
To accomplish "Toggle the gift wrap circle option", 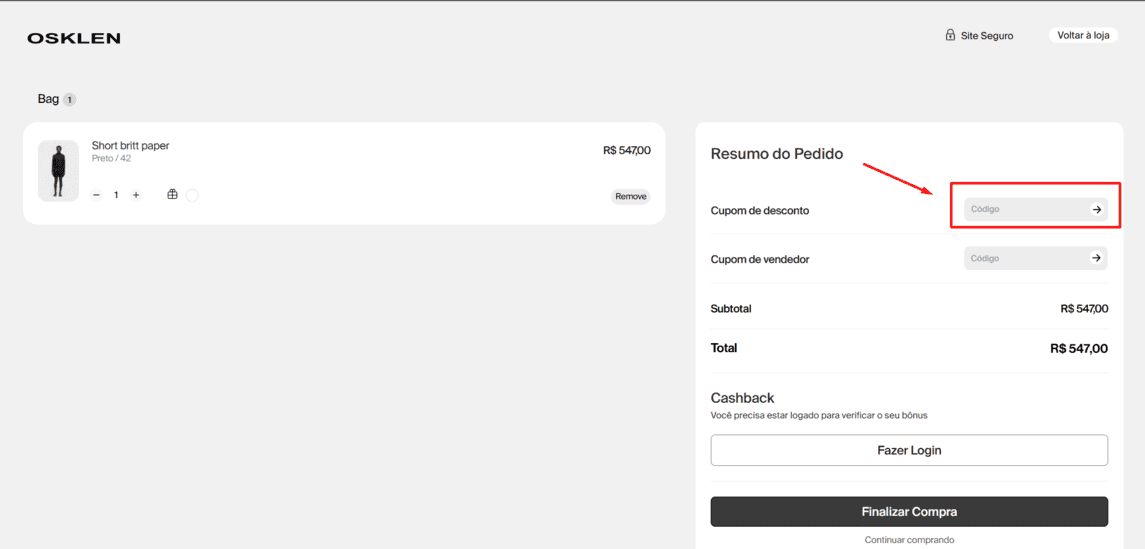I will (192, 195).
